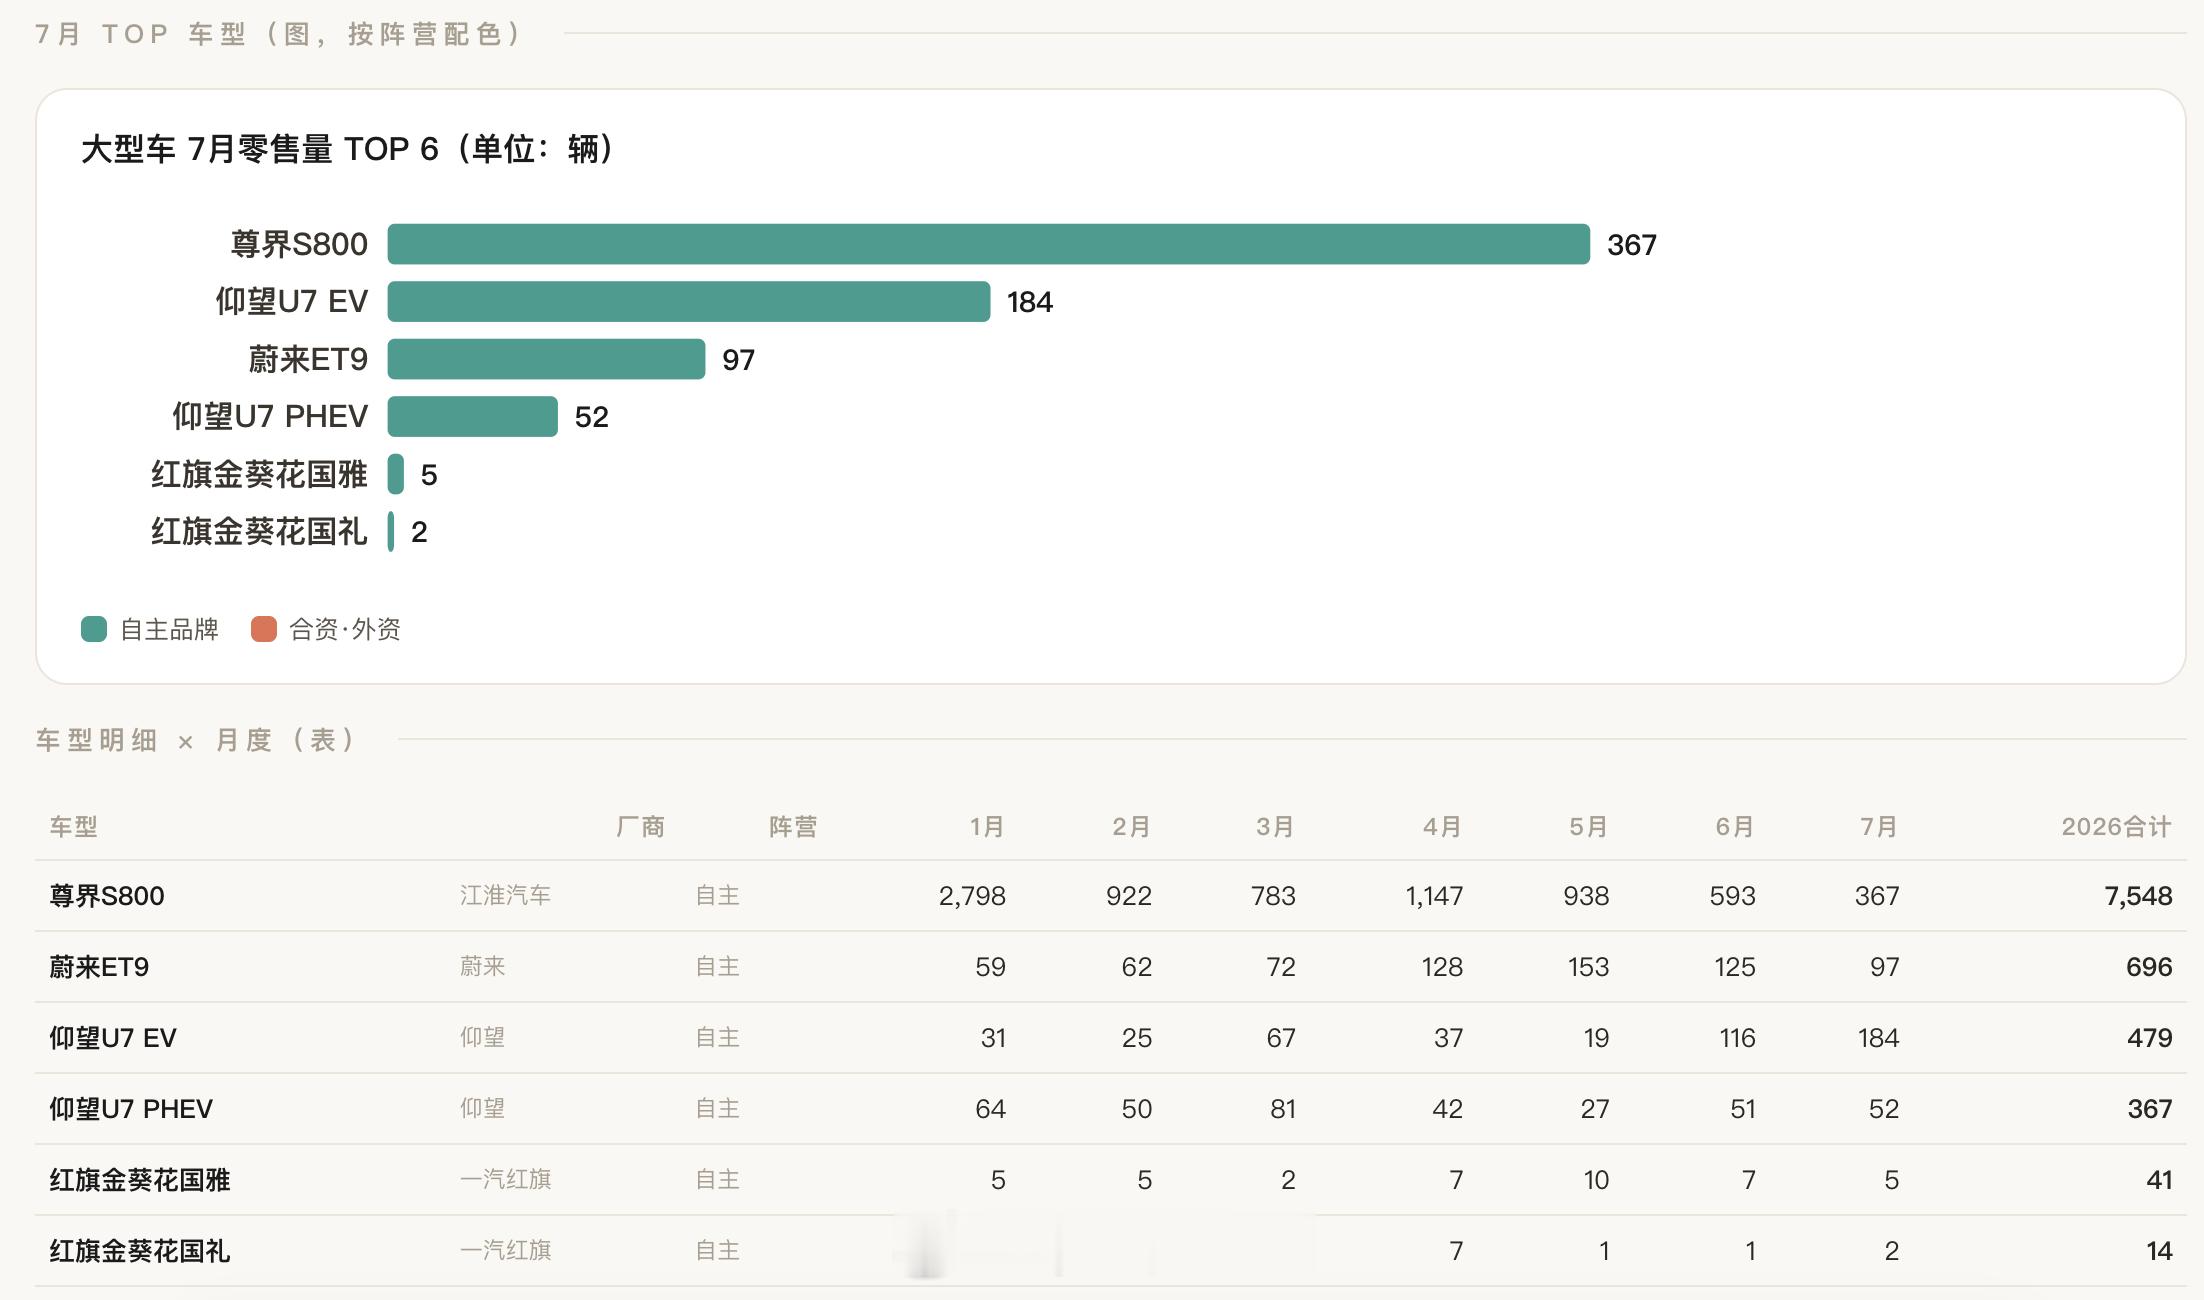Click the 81 March cell for 仰望U7 PHEV
The width and height of the screenshot is (2204, 1300).
tap(1283, 1109)
